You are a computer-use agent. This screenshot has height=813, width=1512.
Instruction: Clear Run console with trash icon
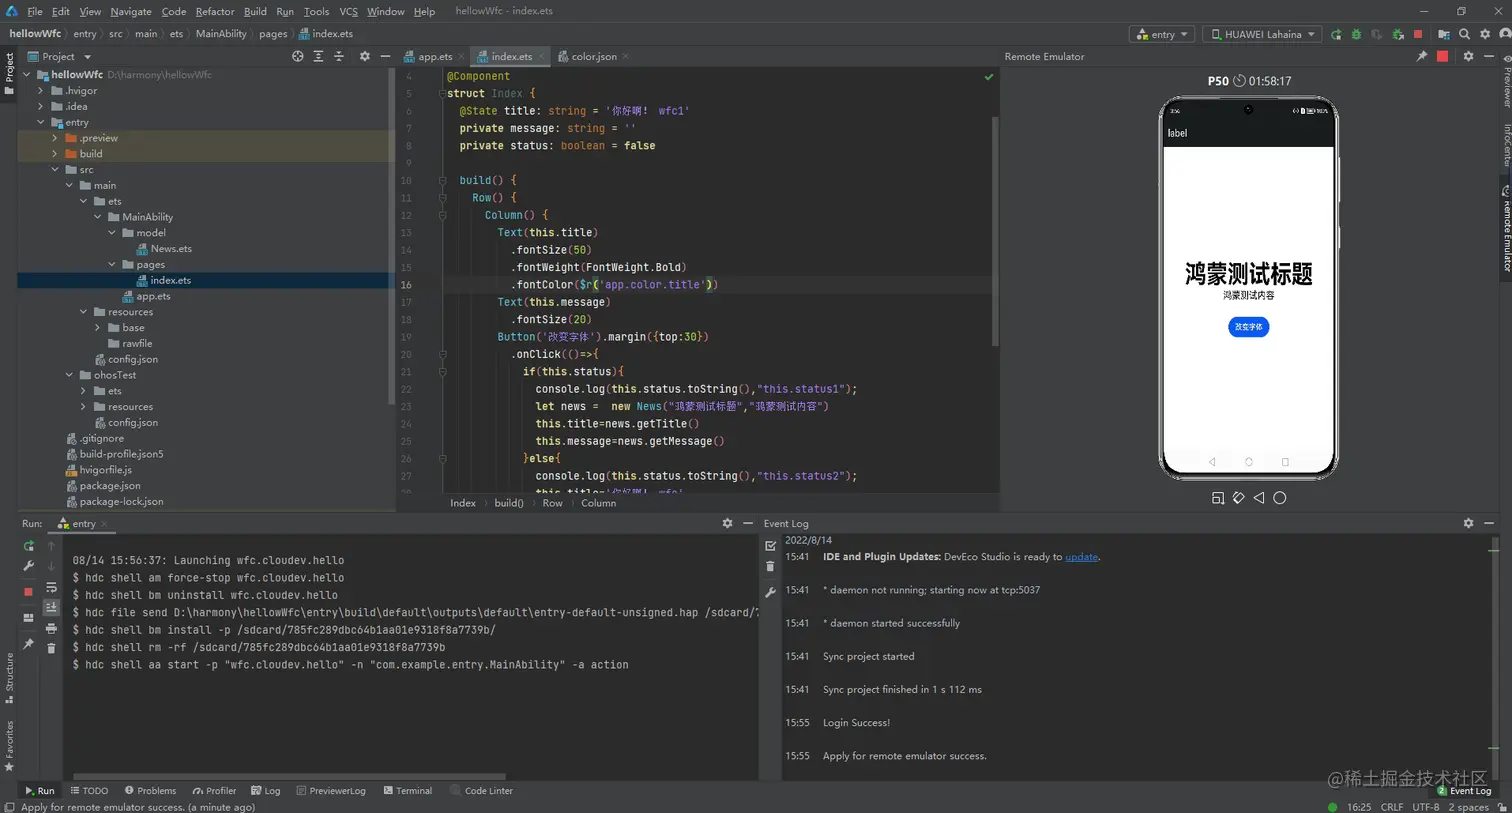[x=51, y=649]
